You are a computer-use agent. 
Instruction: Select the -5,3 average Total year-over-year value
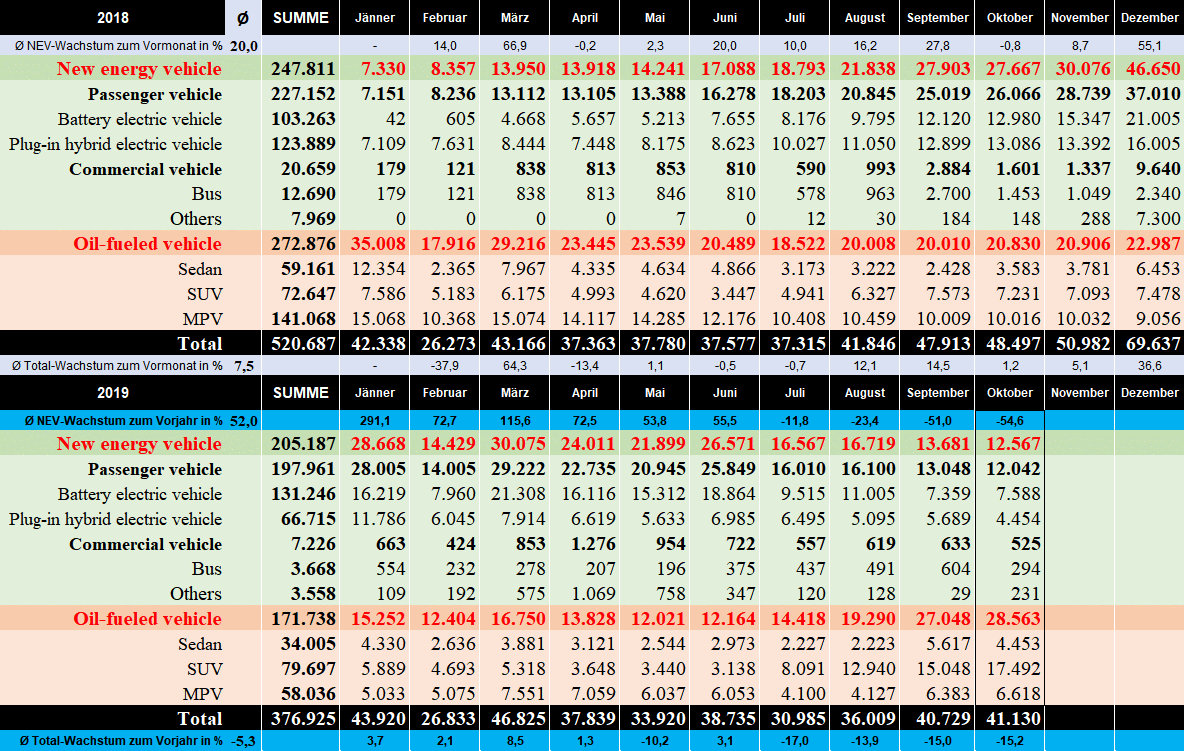tap(243, 741)
